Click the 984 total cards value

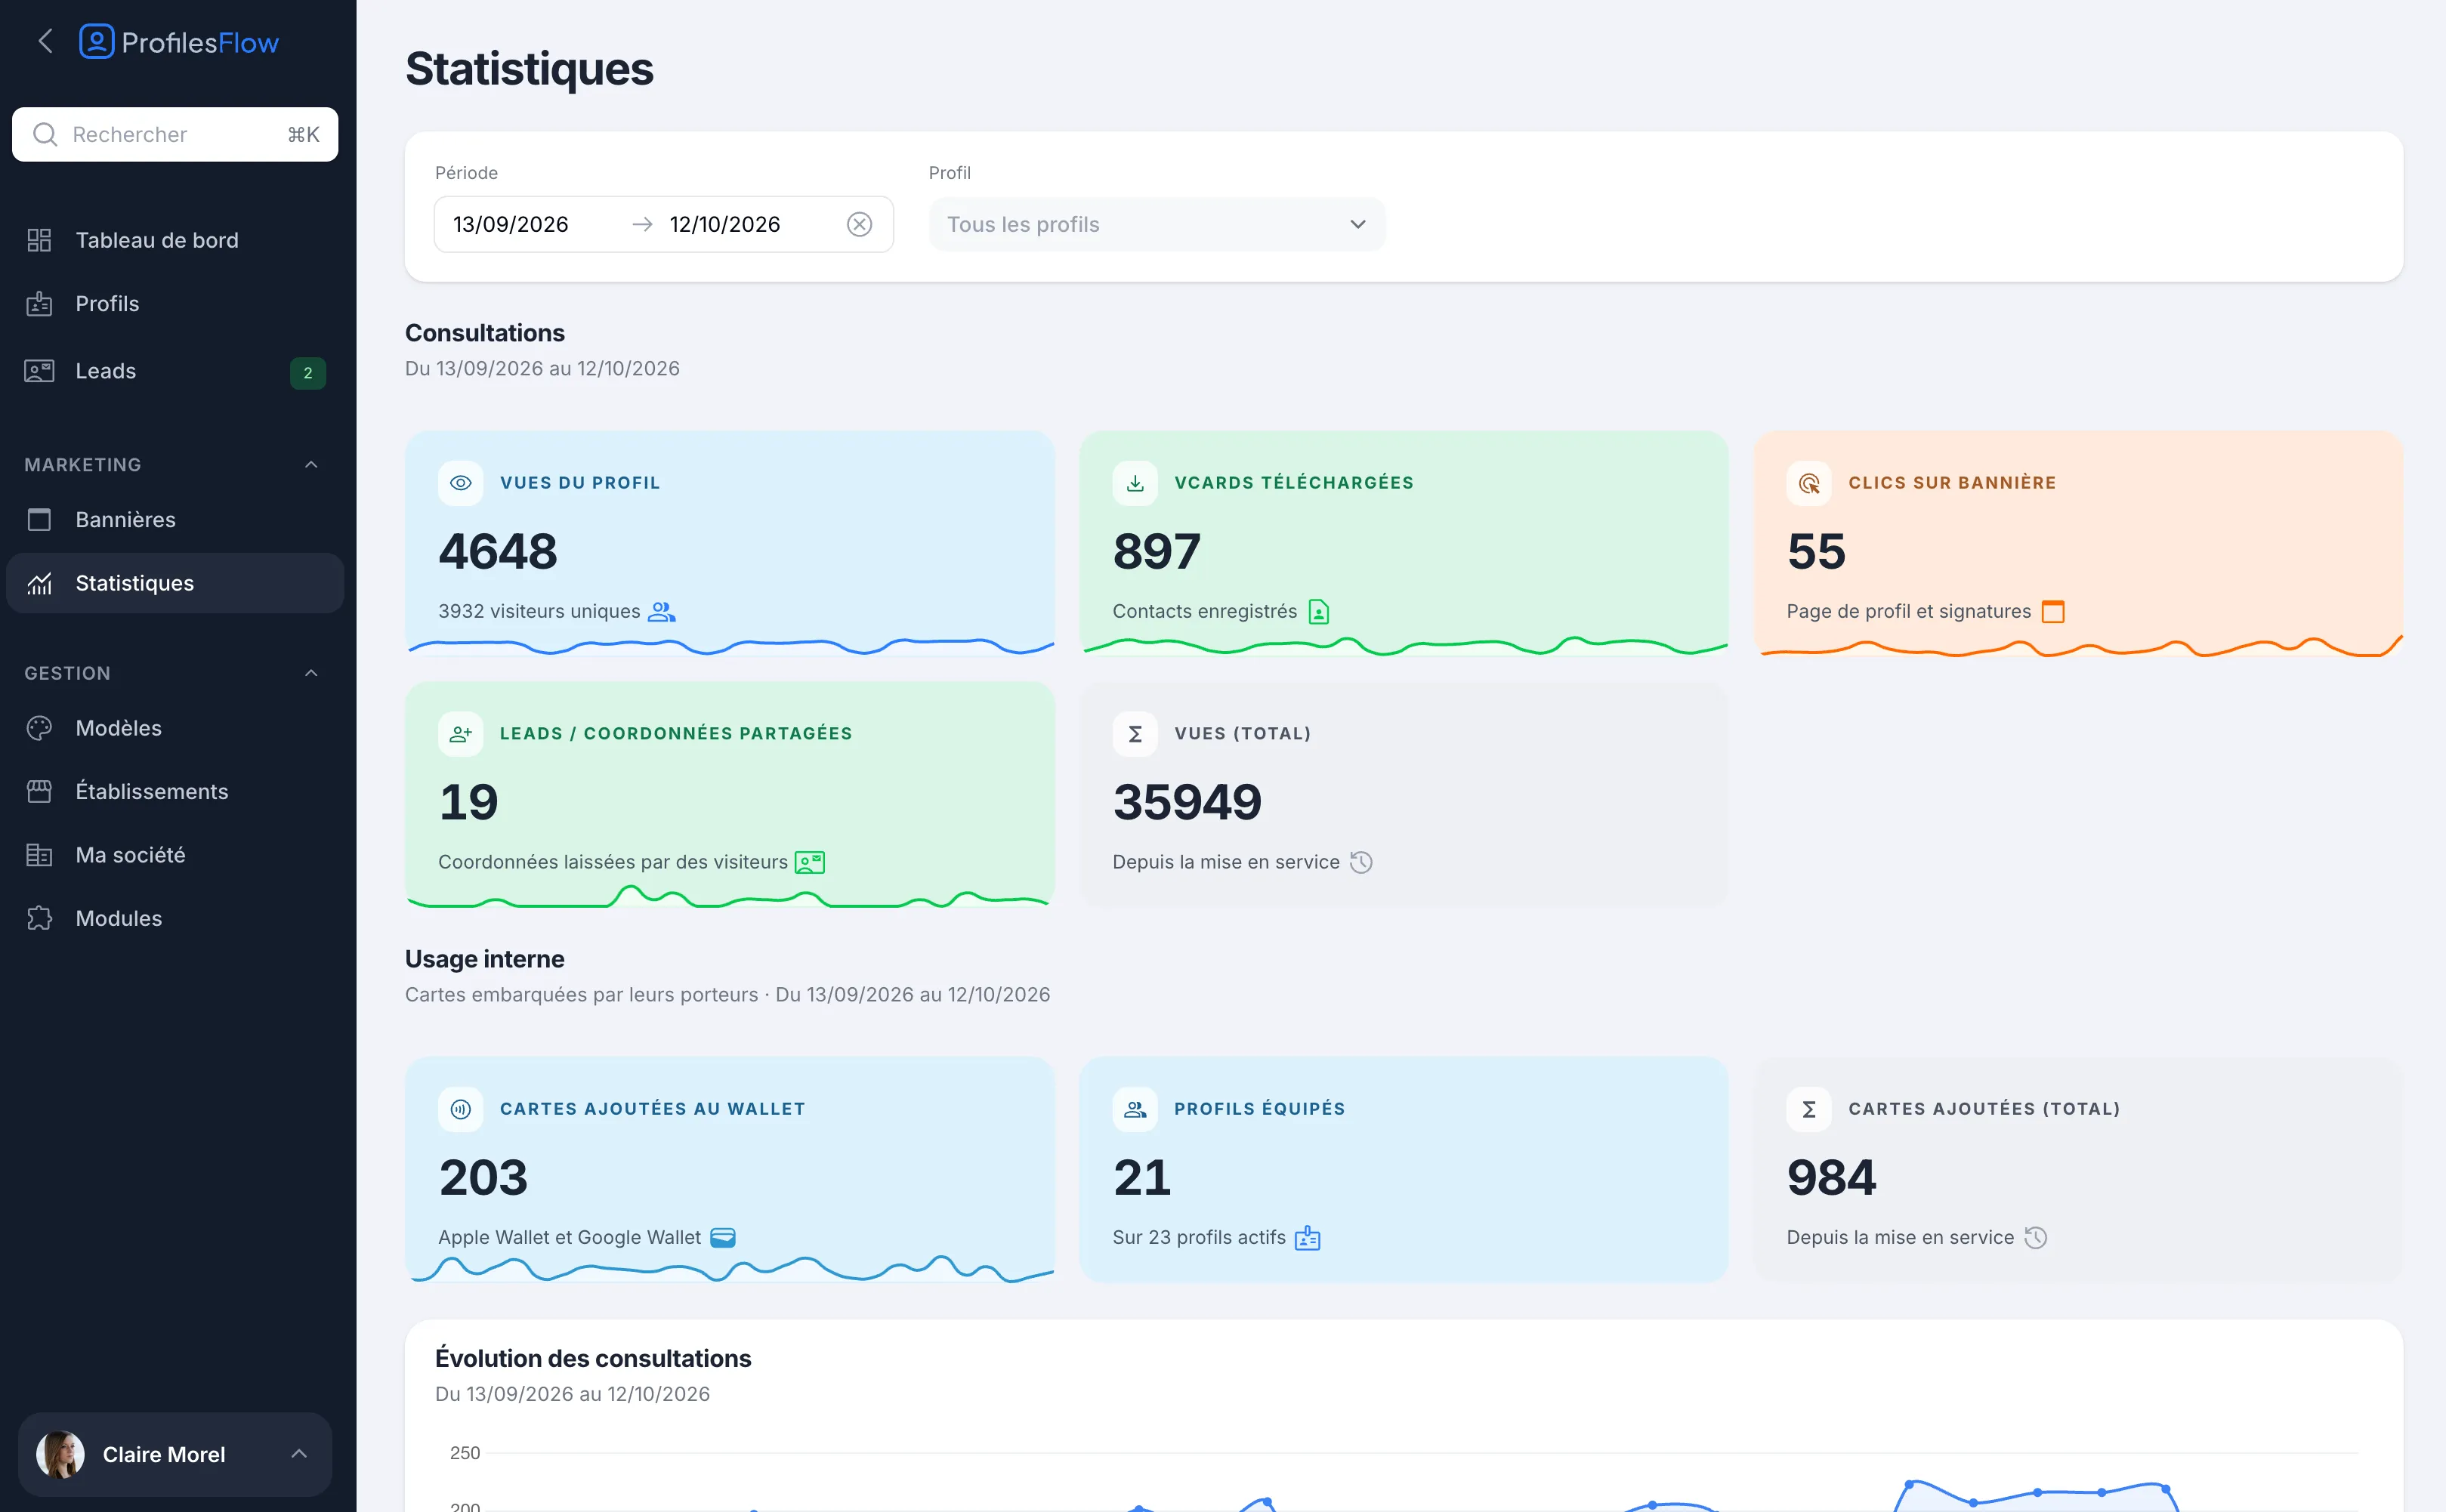pos(1831,1178)
